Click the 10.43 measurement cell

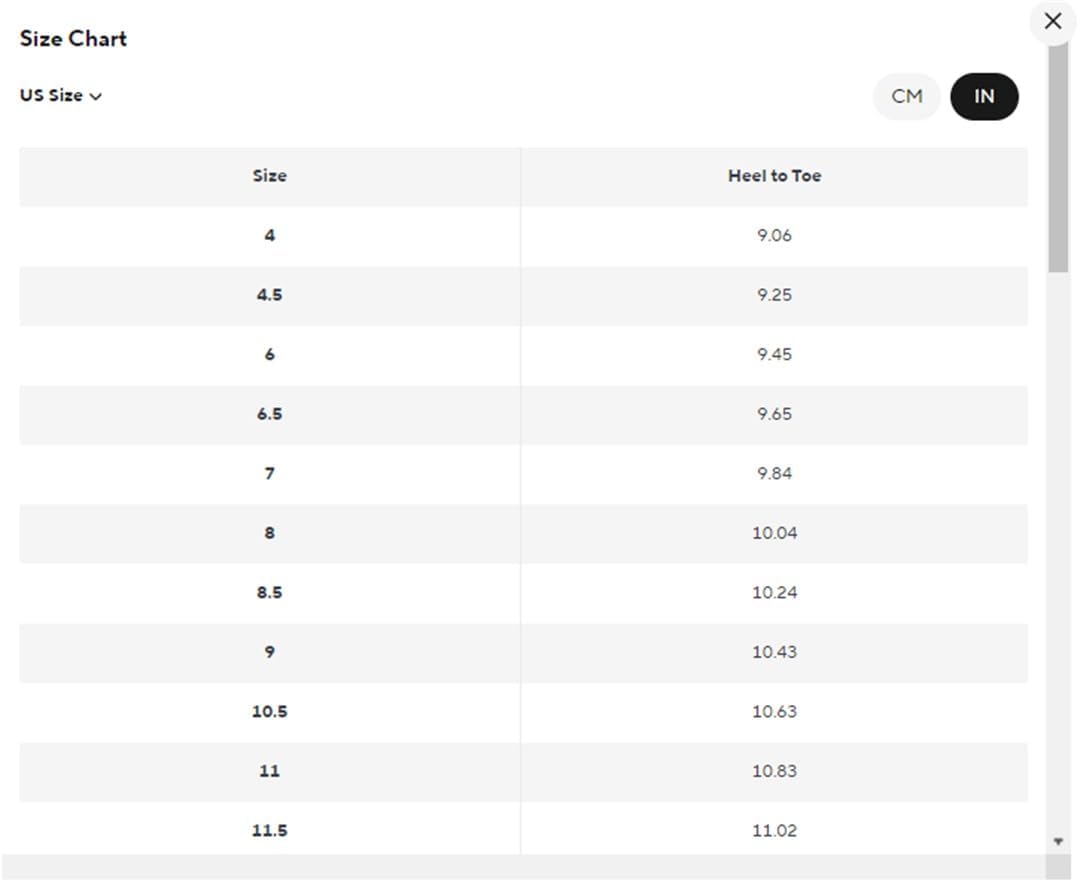(x=774, y=652)
